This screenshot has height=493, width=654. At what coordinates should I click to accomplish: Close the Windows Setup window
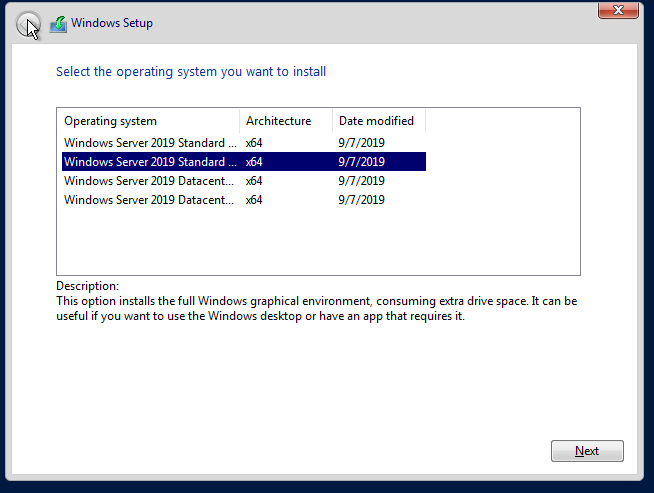pyautogui.click(x=618, y=10)
